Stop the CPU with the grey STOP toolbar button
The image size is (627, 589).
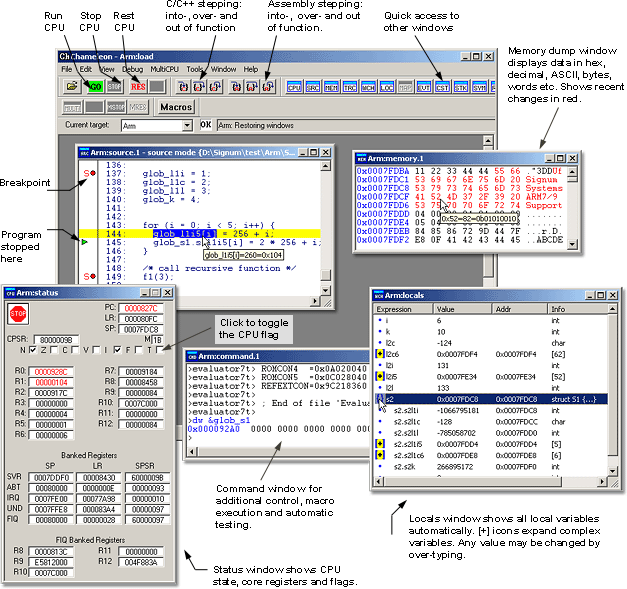pos(114,86)
